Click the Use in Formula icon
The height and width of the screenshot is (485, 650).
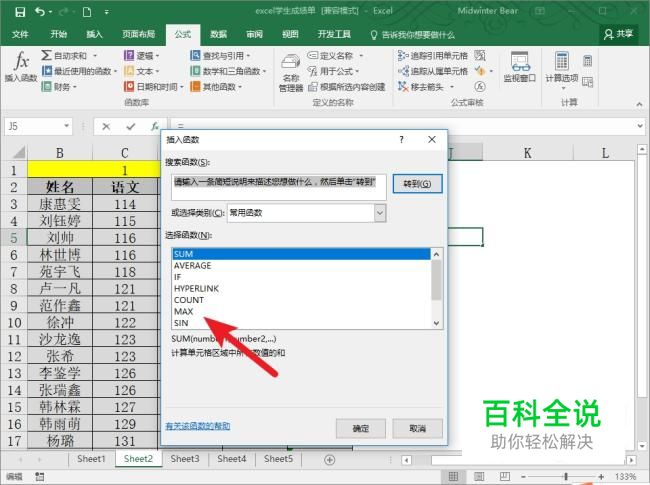(x=313, y=71)
